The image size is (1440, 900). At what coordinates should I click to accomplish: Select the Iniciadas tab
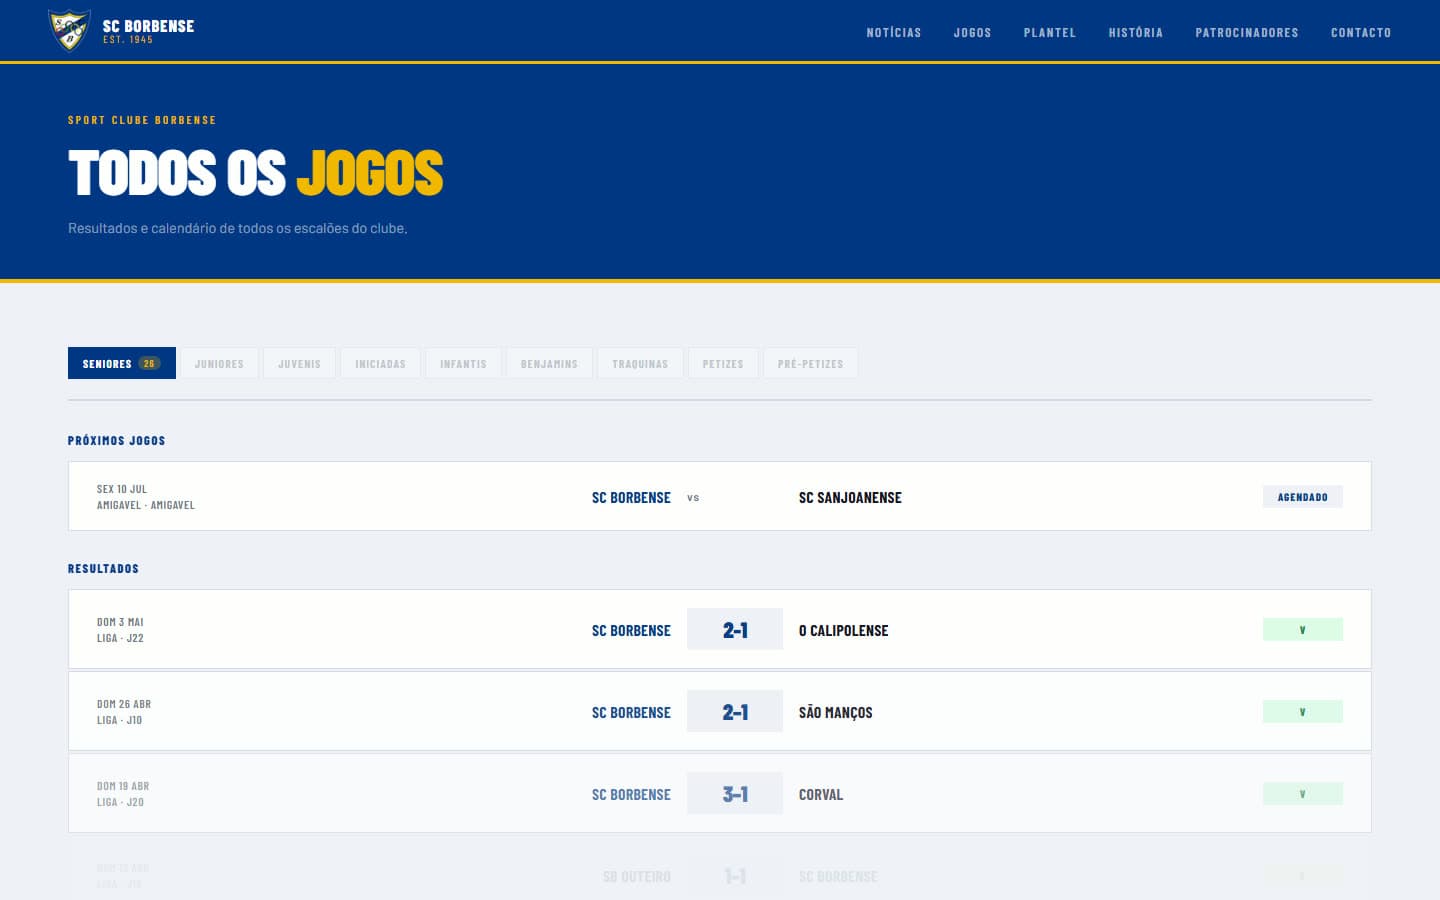point(380,363)
